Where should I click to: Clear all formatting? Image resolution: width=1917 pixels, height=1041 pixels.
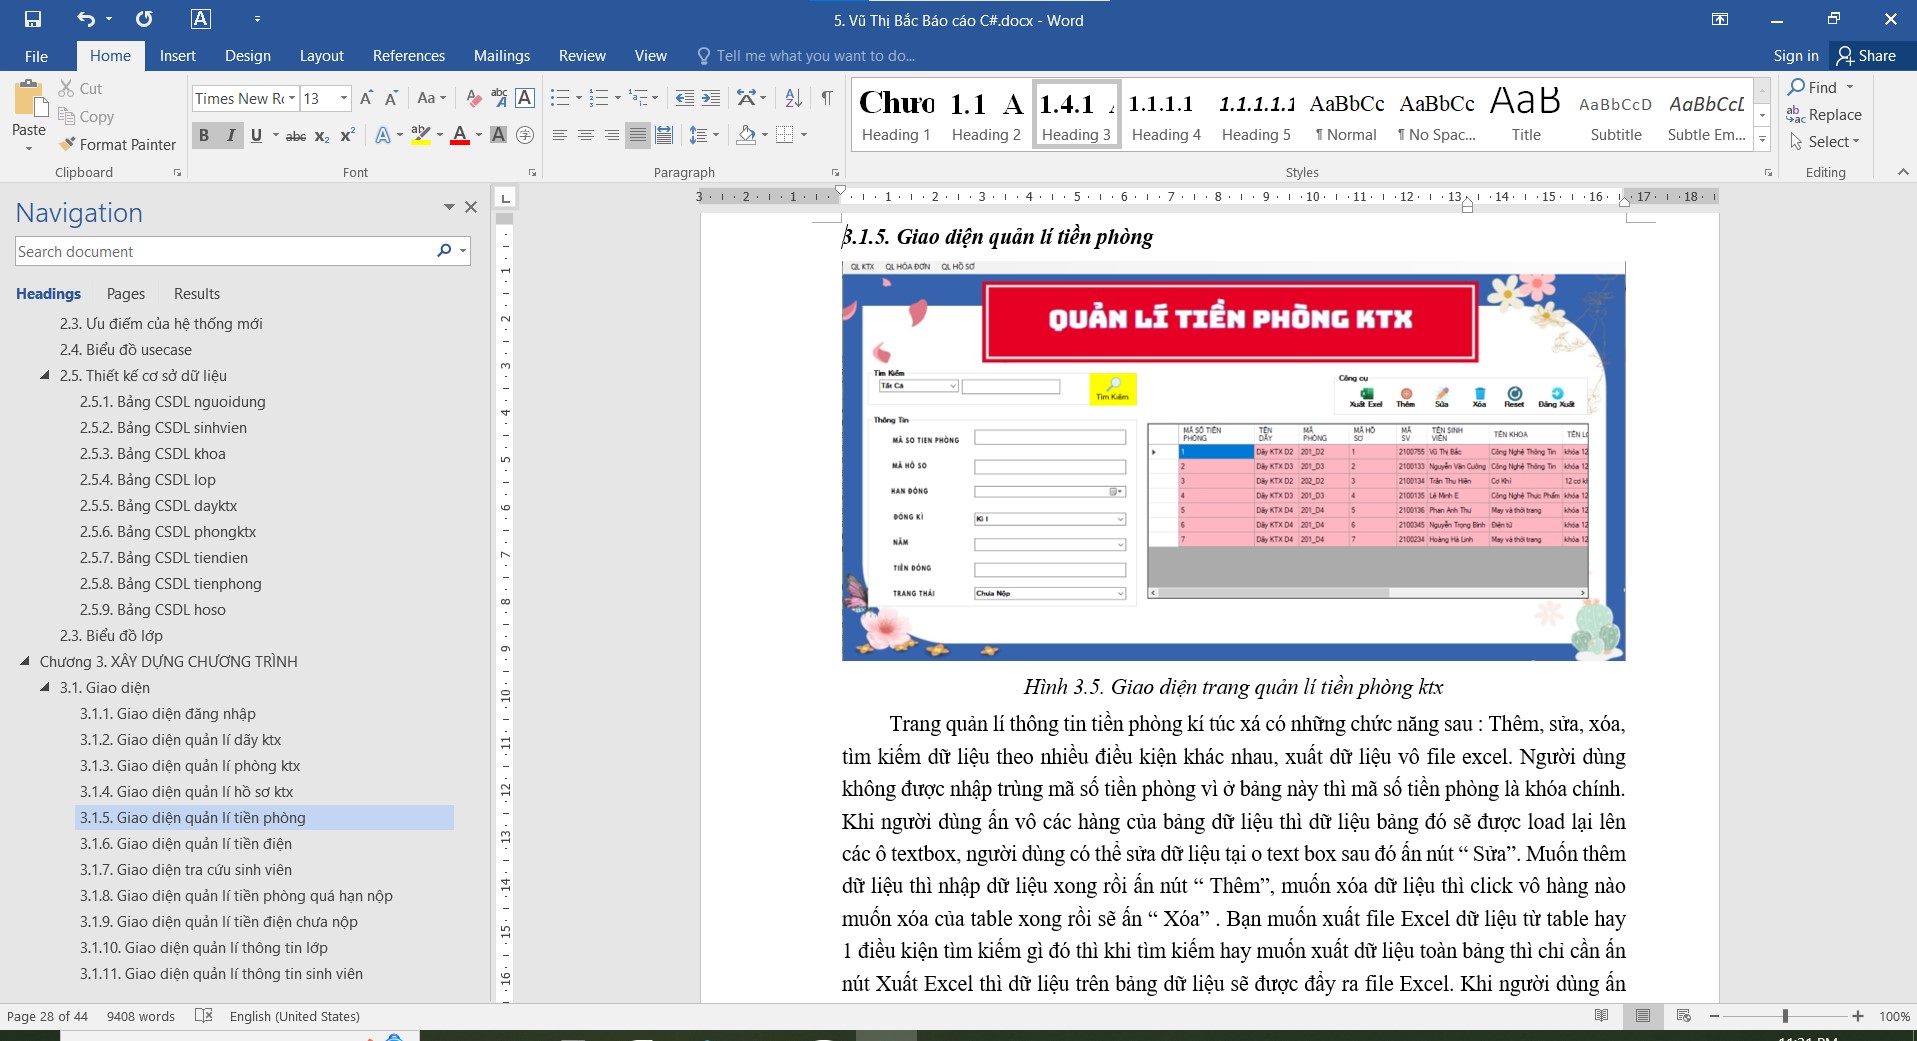(x=474, y=98)
